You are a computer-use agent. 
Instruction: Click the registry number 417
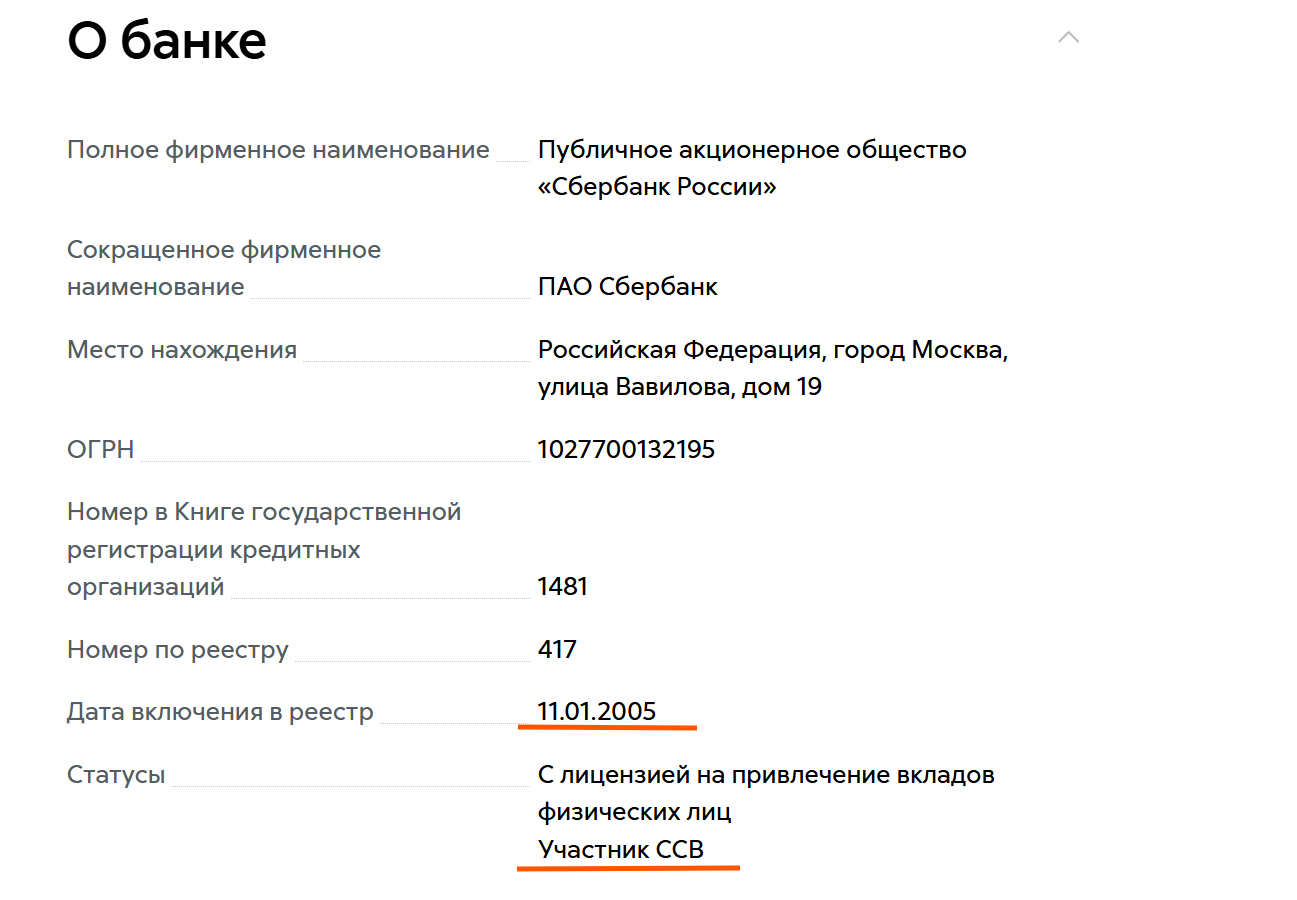555,649
